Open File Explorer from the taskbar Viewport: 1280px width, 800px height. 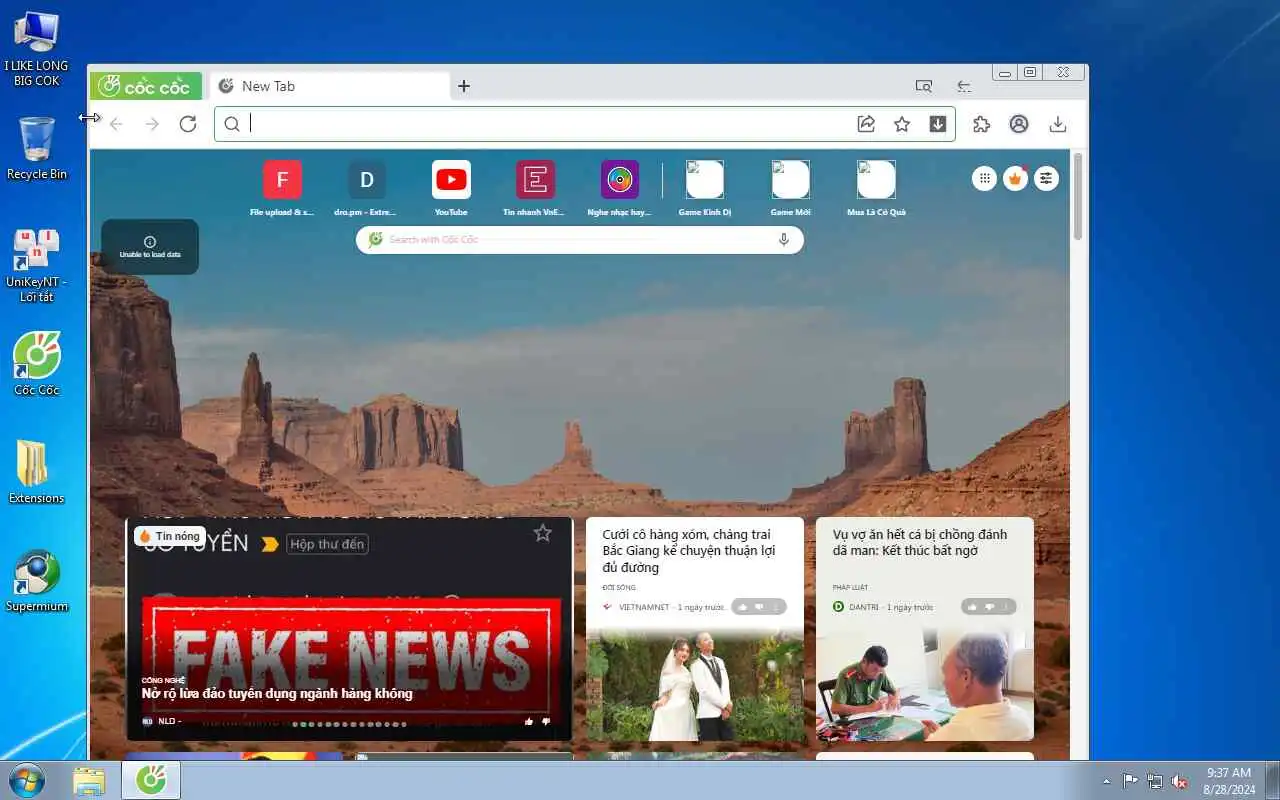tap(89, 781)
